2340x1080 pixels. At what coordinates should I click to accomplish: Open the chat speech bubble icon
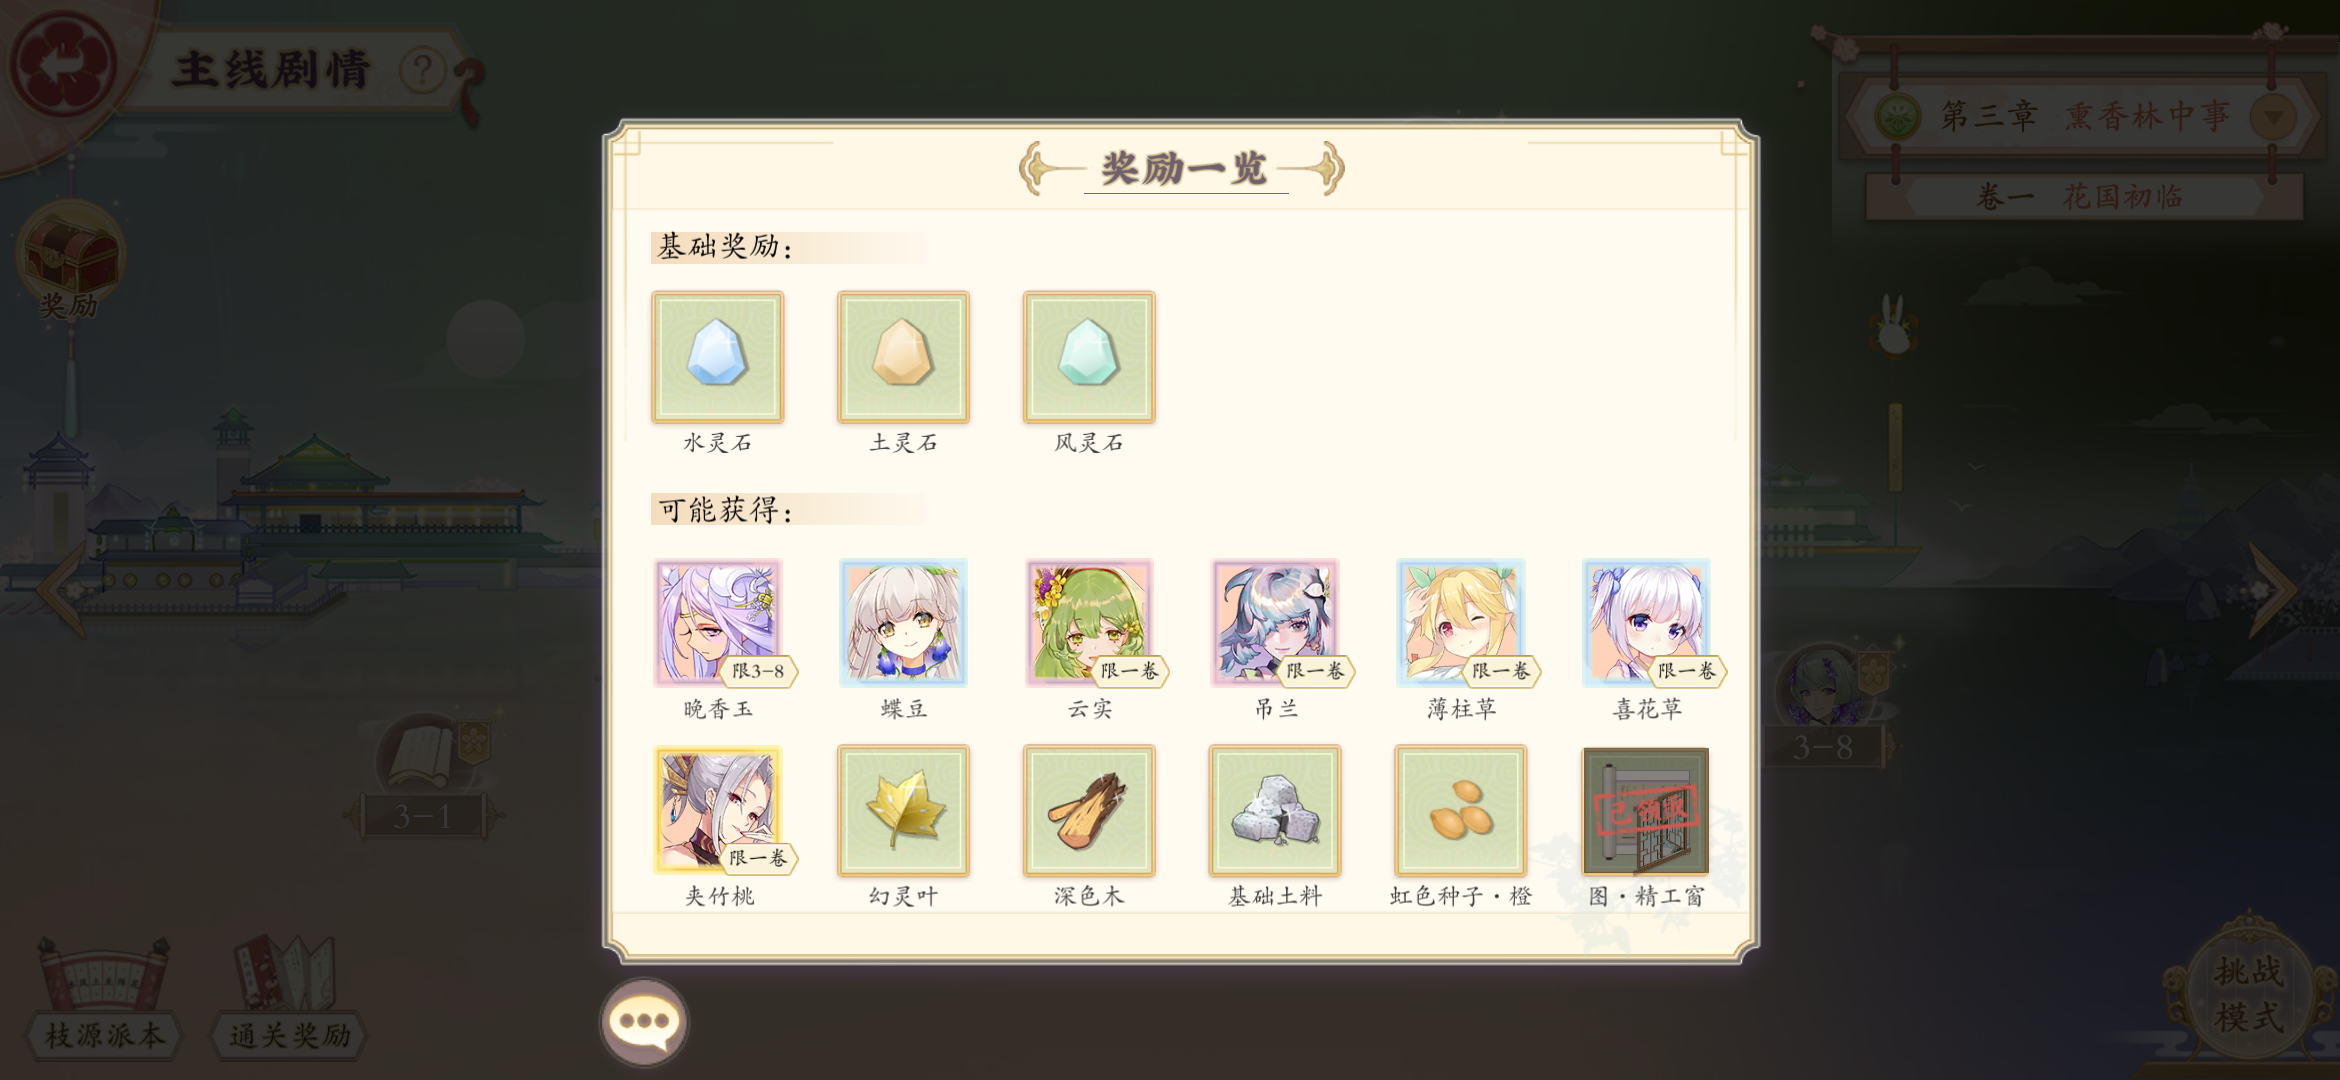644,1022
